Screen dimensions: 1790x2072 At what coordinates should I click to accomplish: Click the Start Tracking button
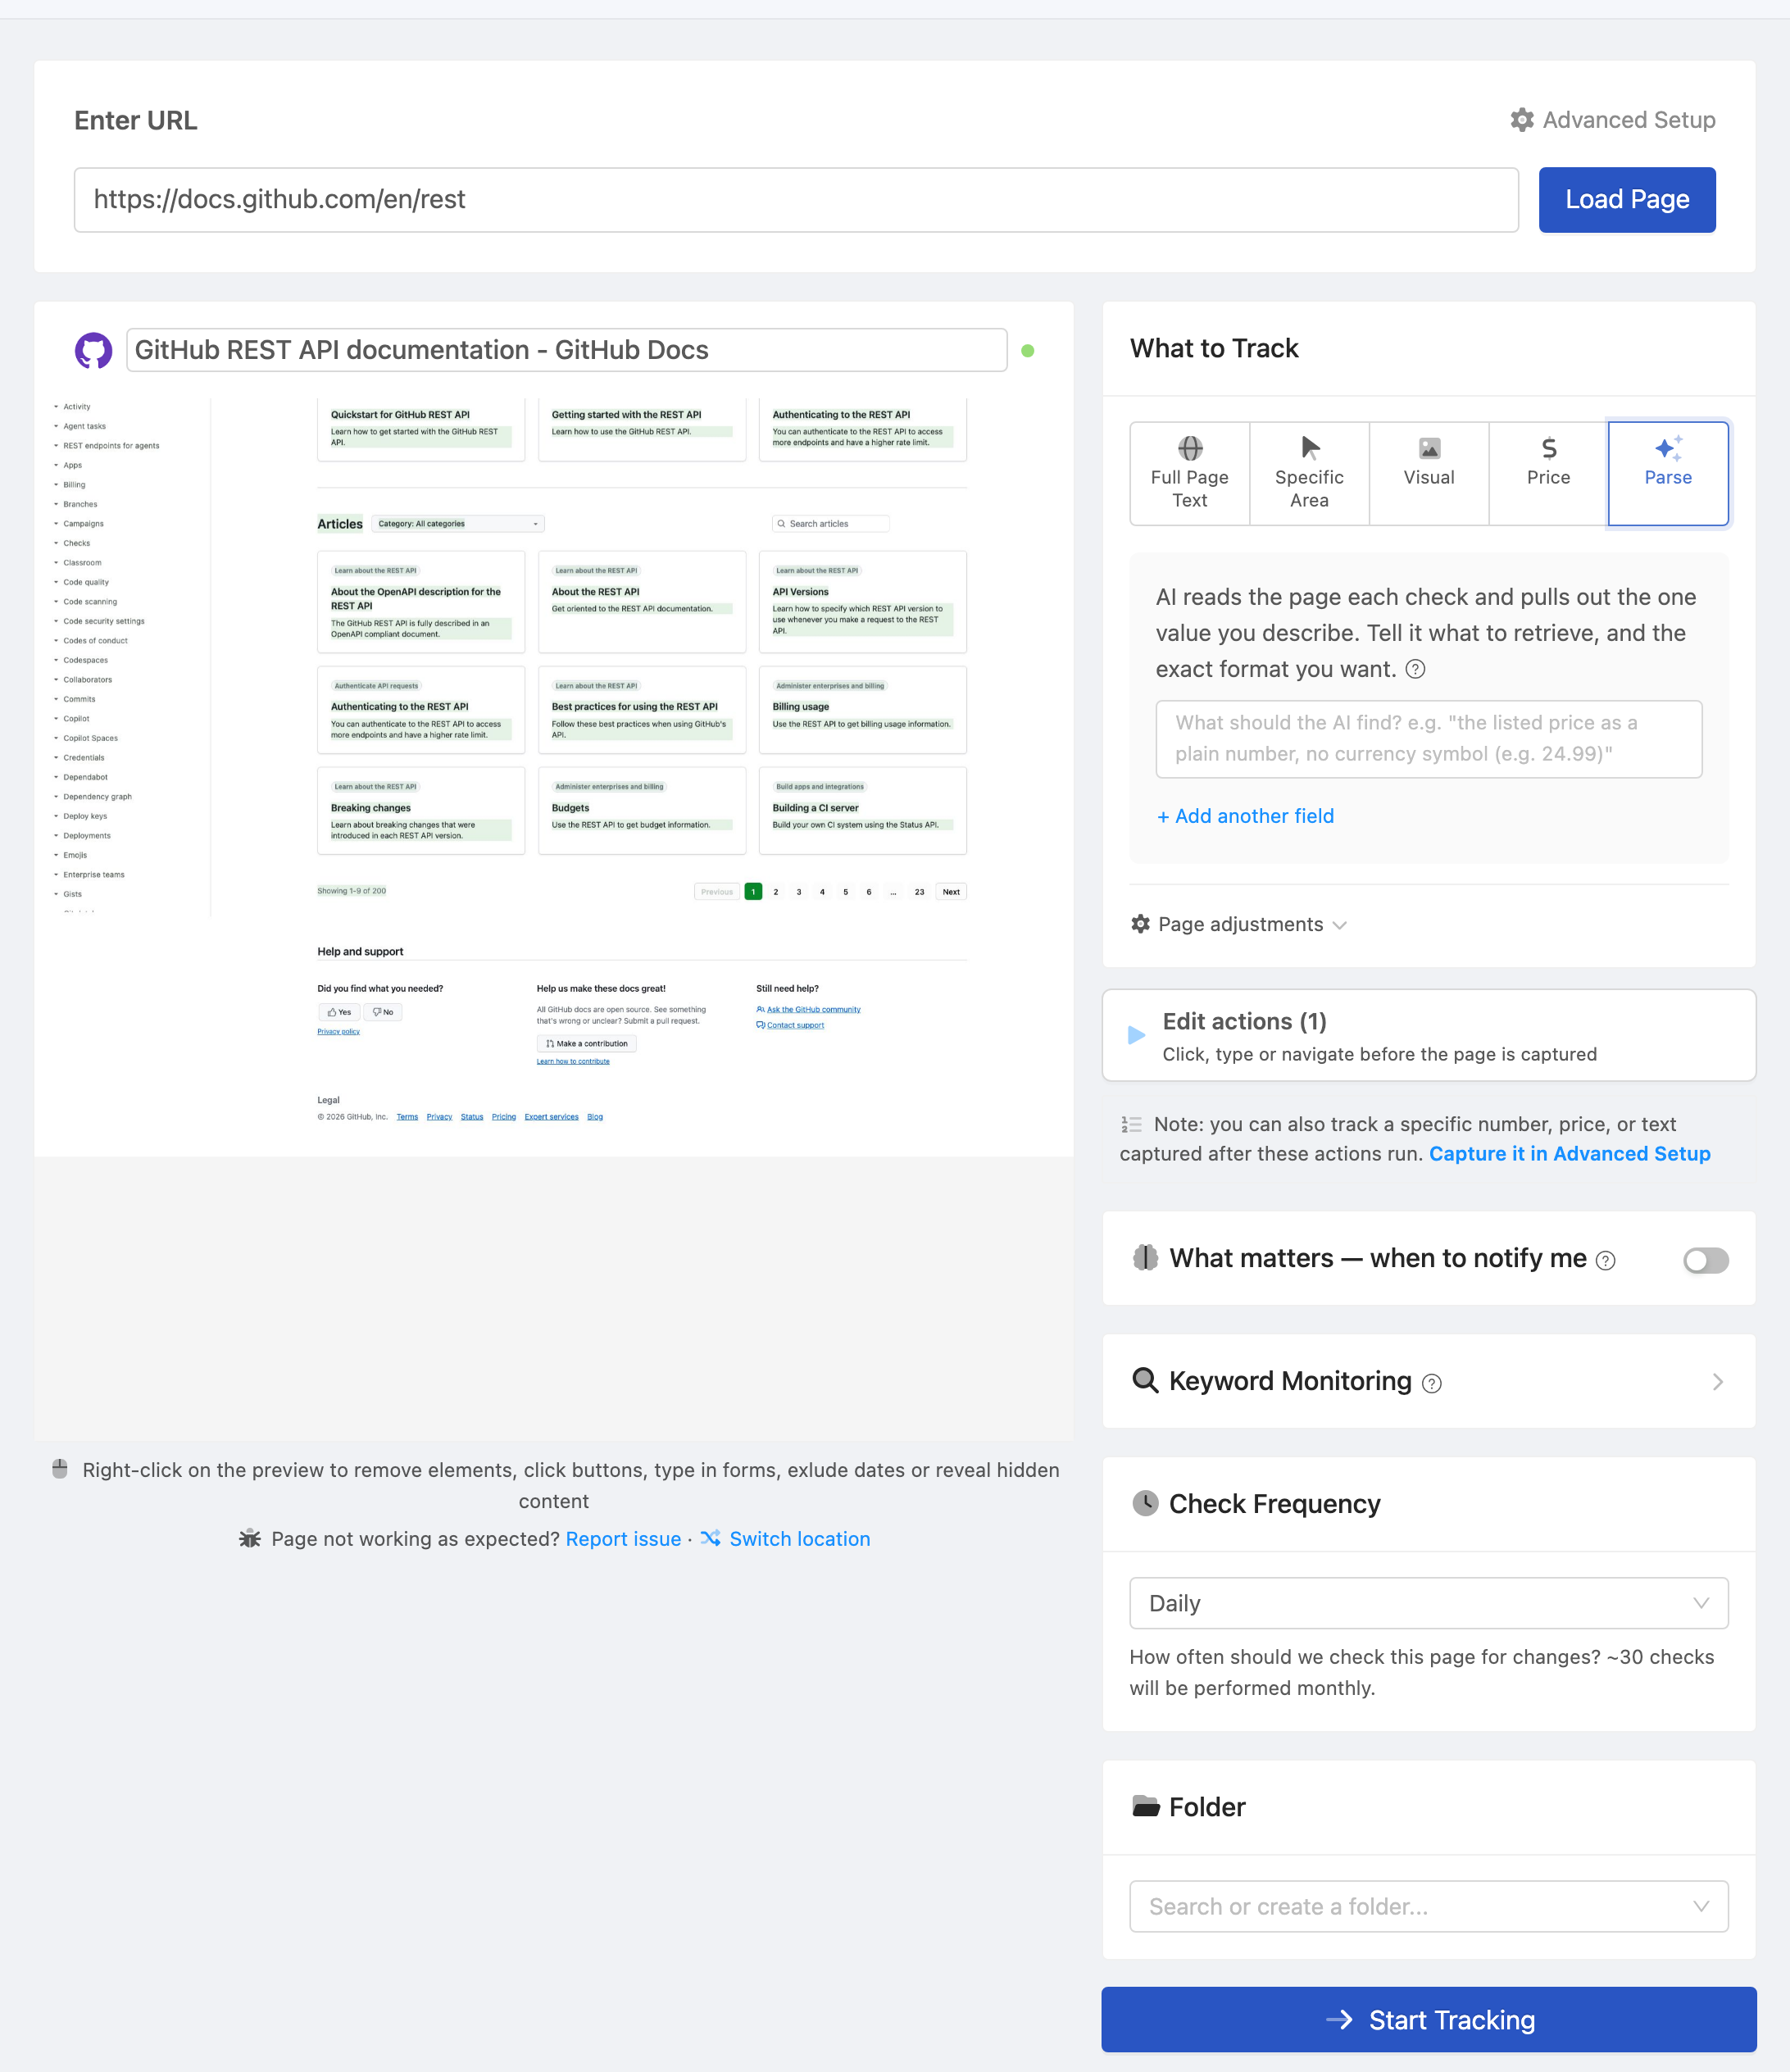point(1428,2019)
